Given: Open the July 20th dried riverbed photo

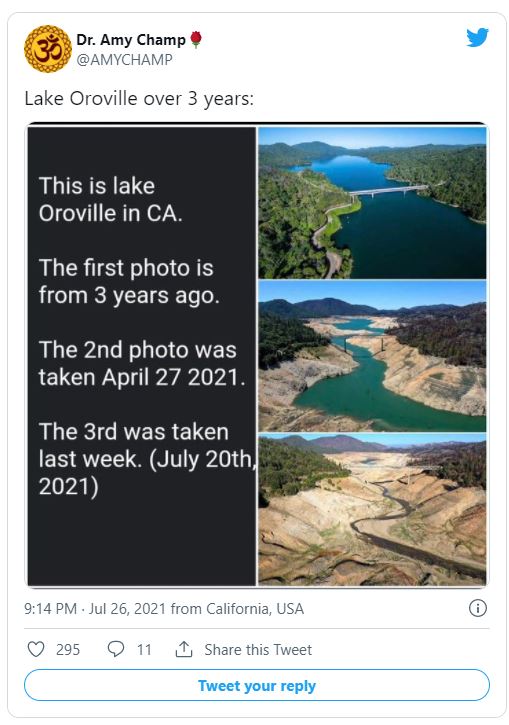Looking at the screenshot, I should (x=372, y=510).
